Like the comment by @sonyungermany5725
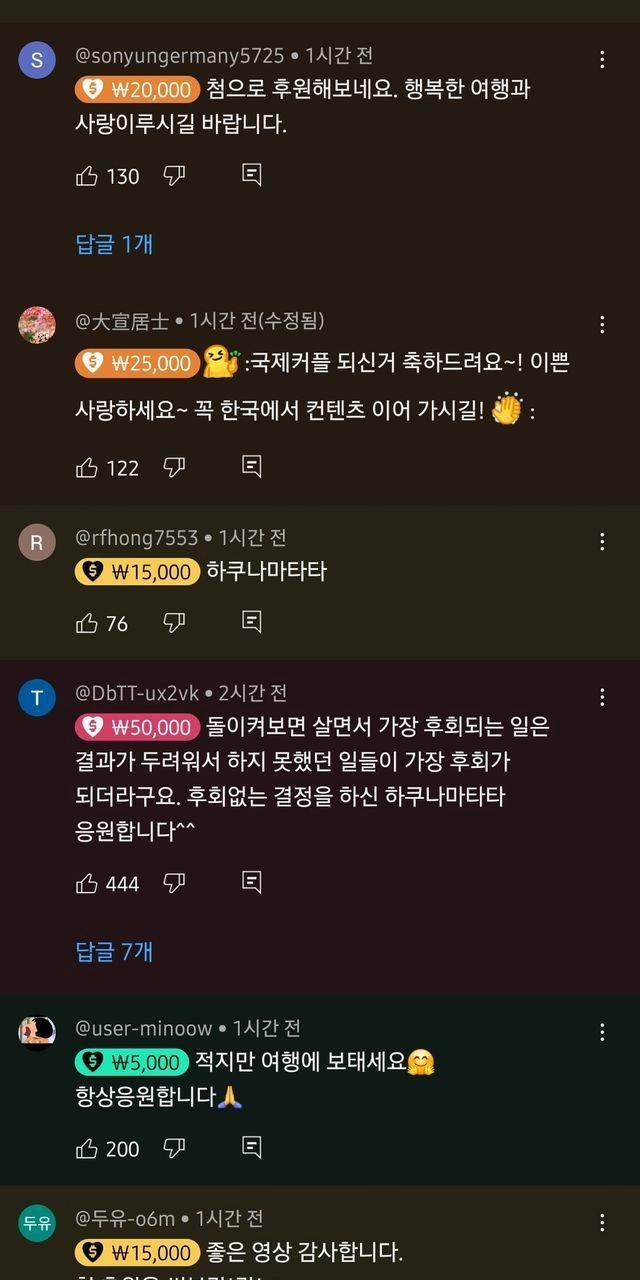 point(87,176)
